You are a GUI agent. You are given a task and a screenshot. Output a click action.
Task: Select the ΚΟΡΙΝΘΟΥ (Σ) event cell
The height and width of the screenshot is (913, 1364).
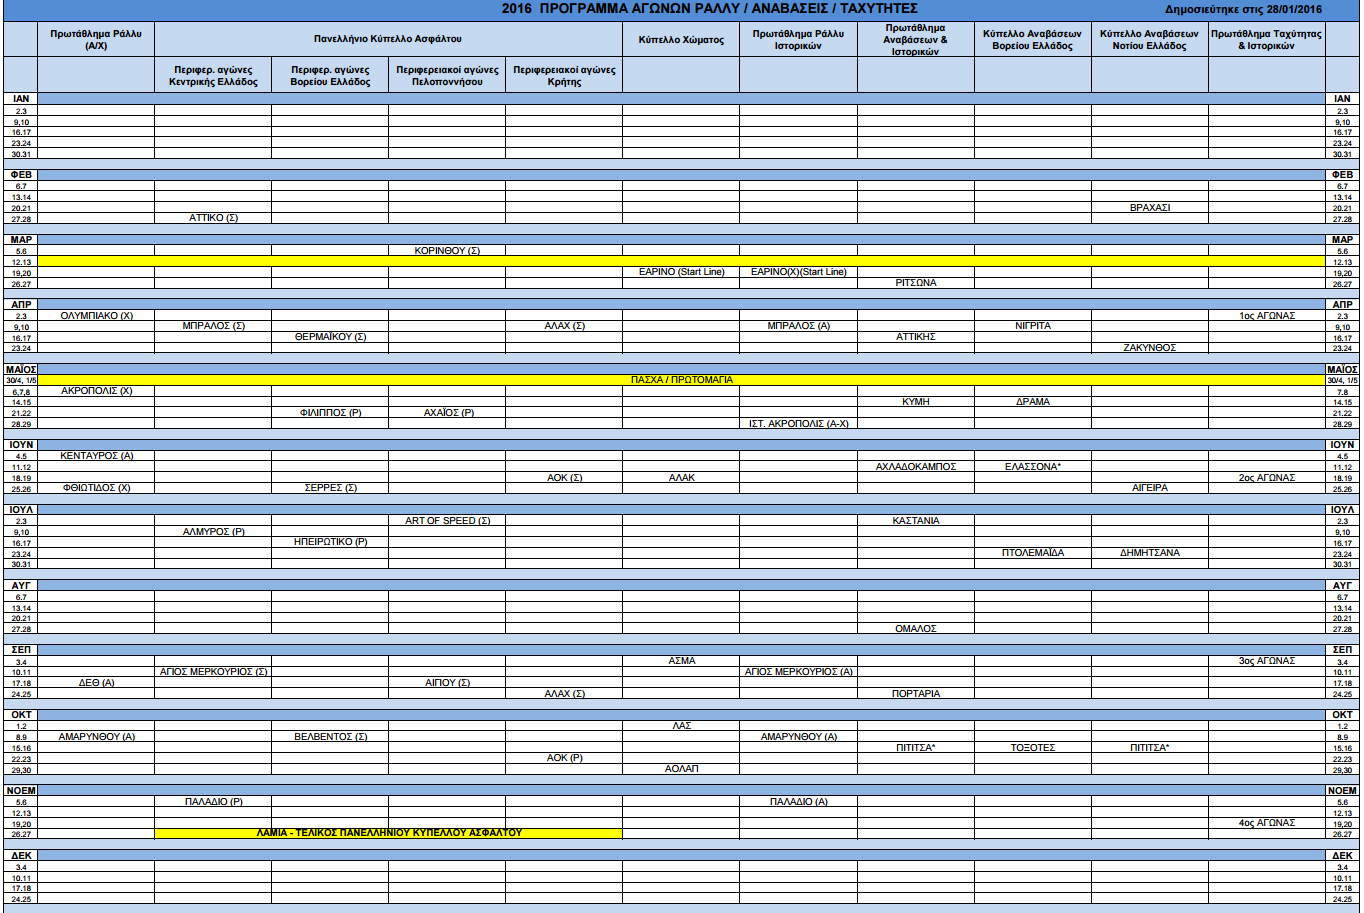point(447,251)
